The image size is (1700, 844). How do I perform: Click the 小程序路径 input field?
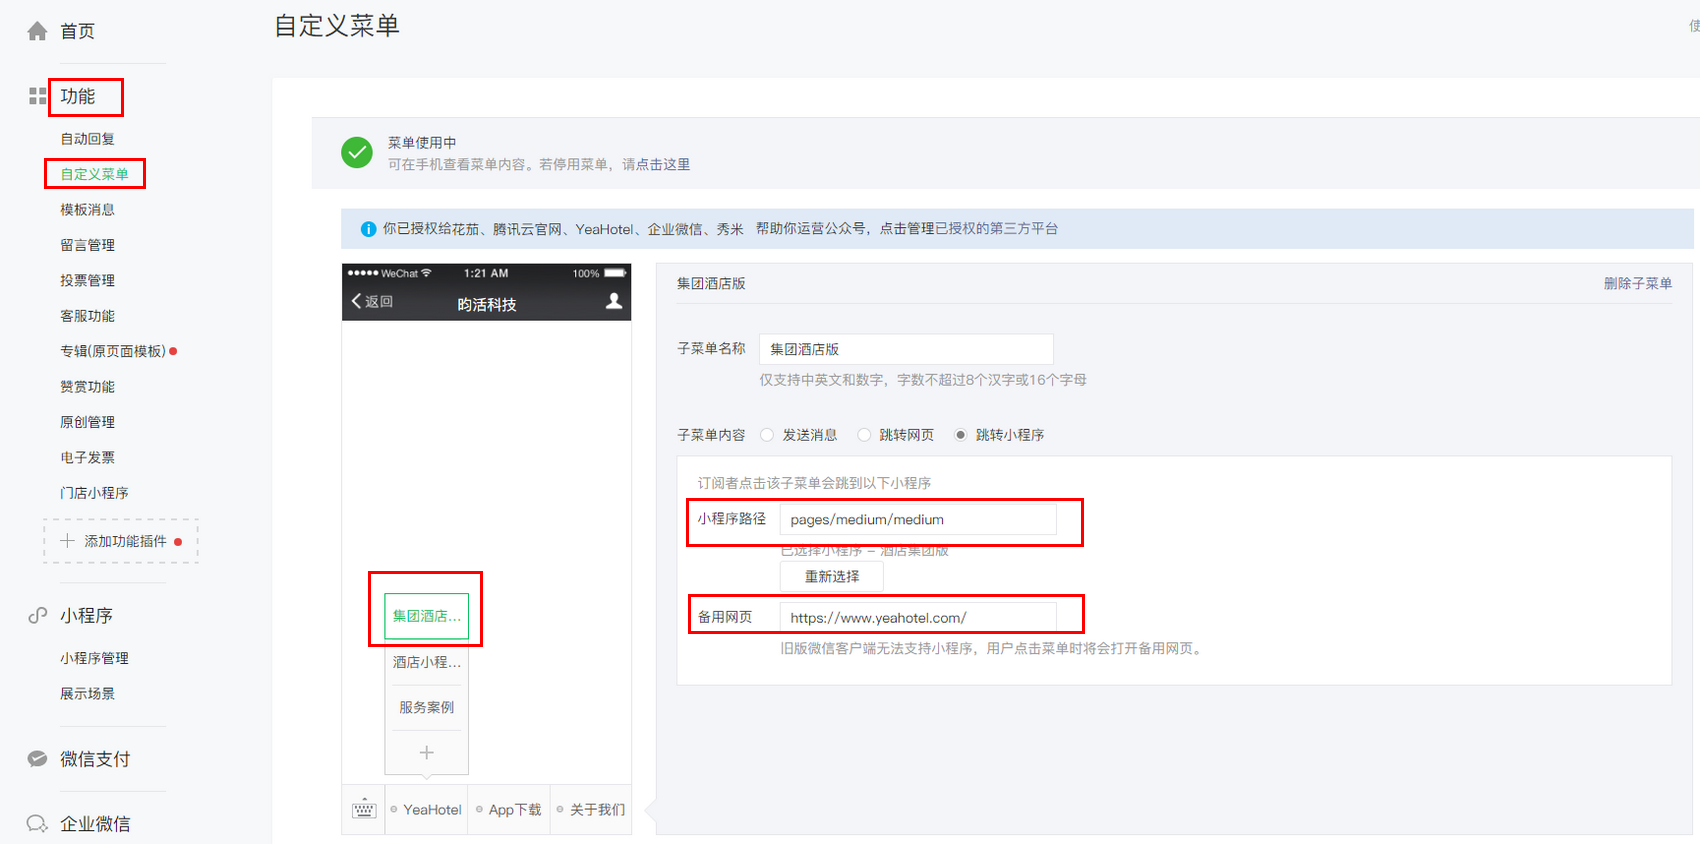pos(918,520)
